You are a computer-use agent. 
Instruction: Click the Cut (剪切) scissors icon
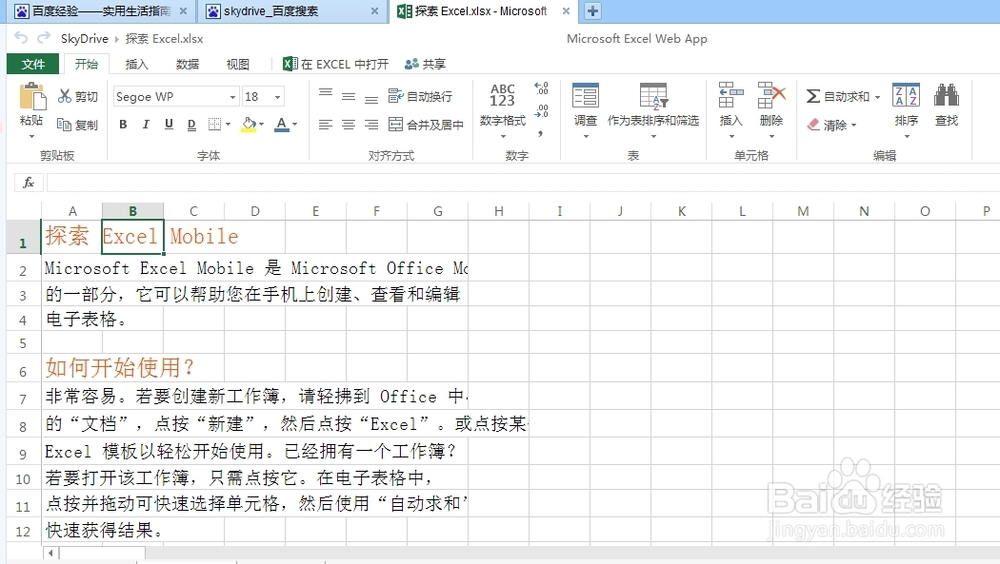pos(65,96)
